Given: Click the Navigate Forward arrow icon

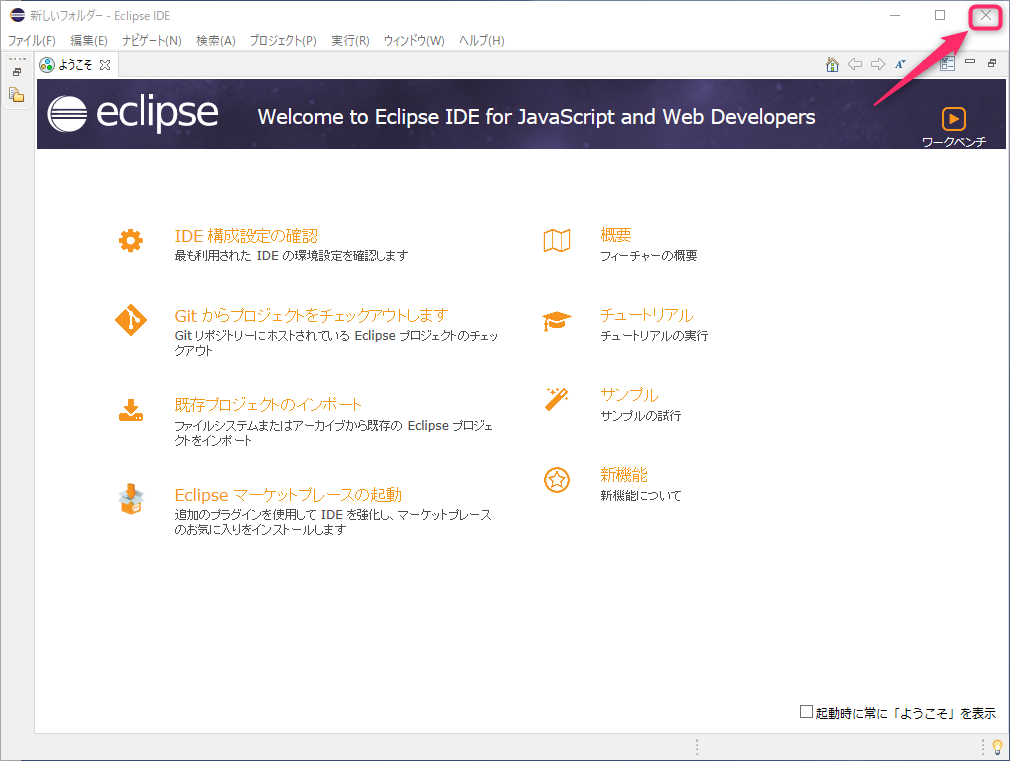Looking at the screenshot, I should click(x=877, y=64).
